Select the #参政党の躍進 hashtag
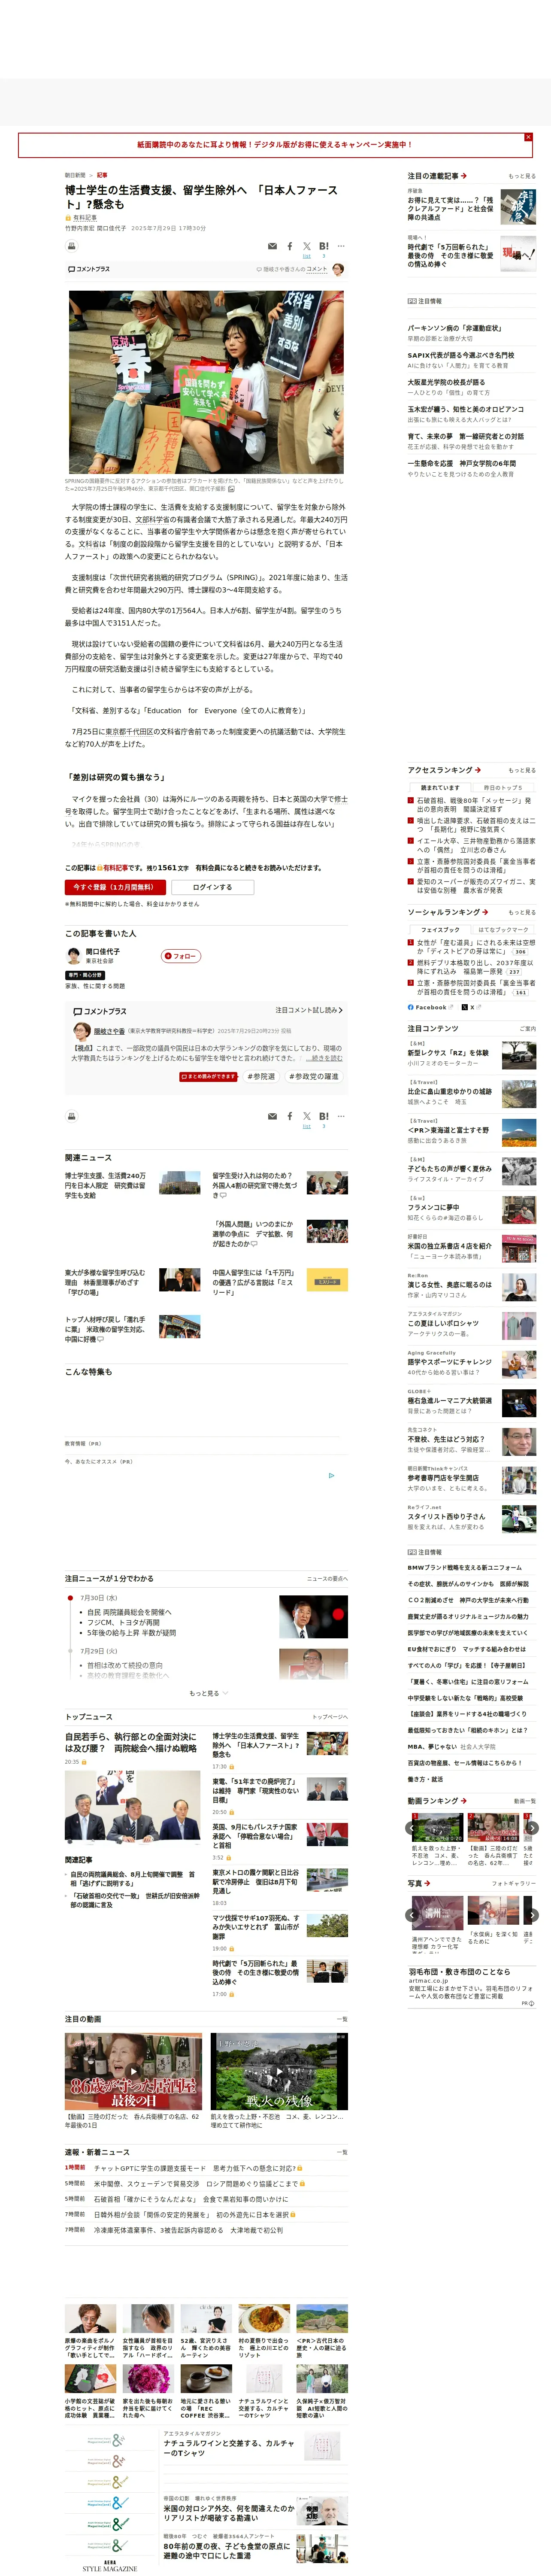 point(314,1077)
